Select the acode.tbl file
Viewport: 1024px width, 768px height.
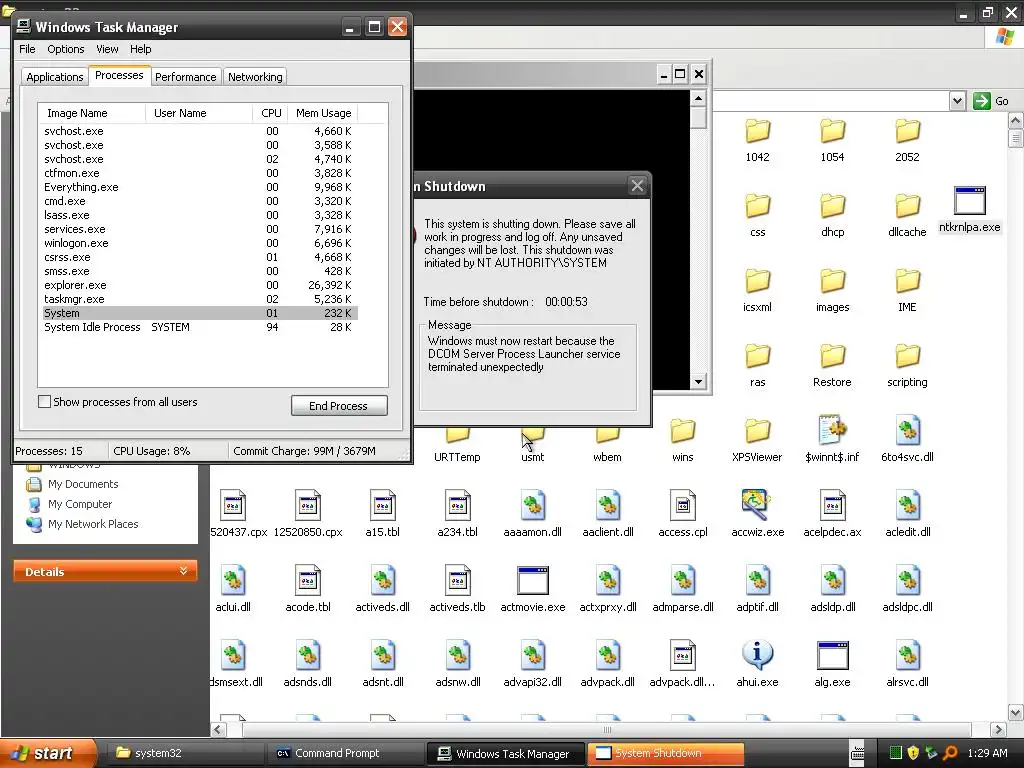tap(308, 581)
